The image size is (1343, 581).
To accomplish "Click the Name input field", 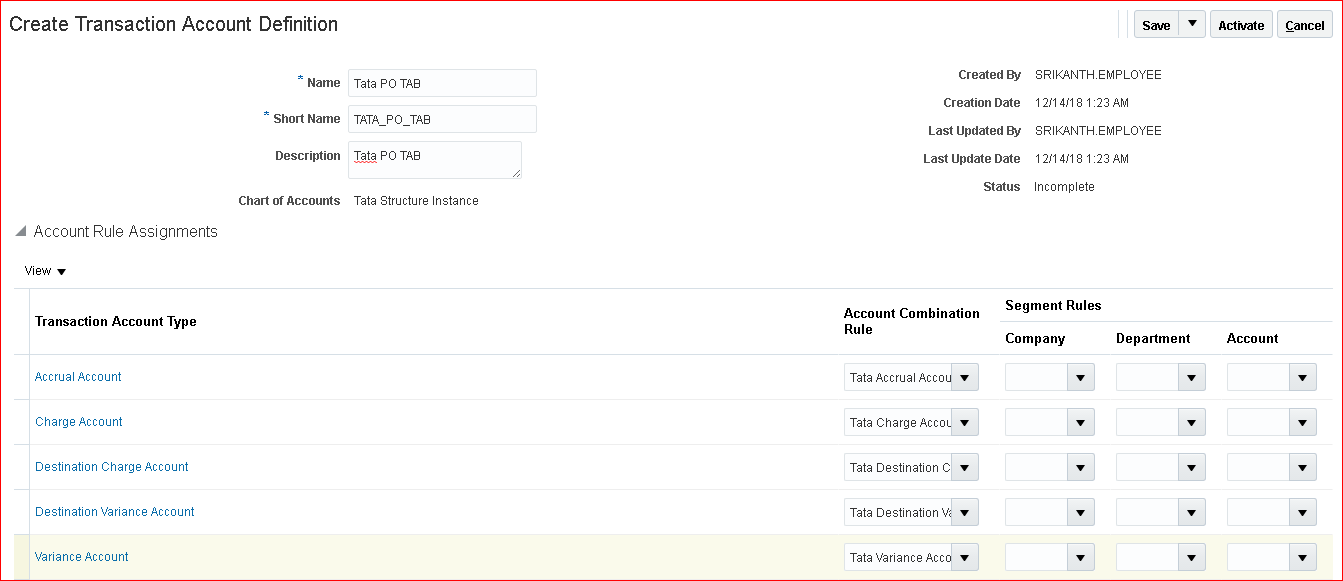I will pos(442,83).
